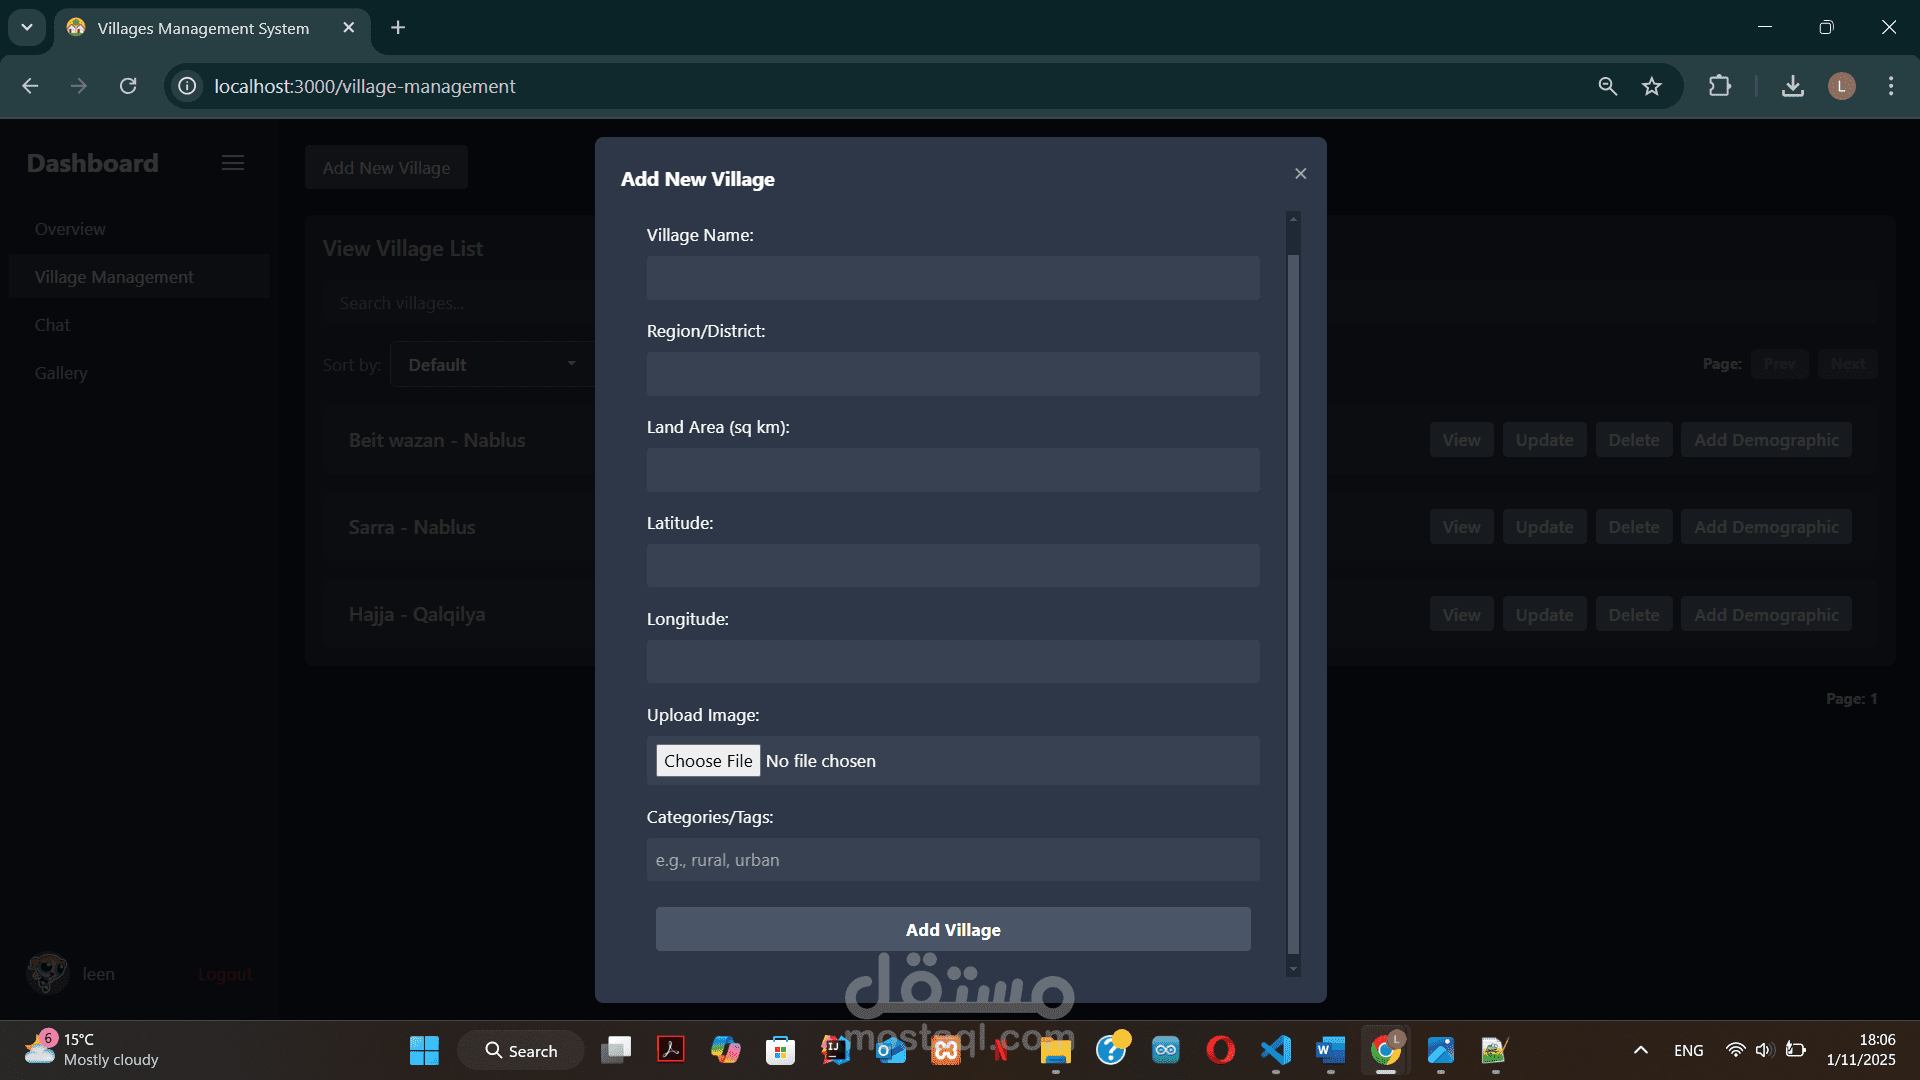Viewport: 1920px width, 1080px height.
Task: Bookmark this page with star icon
Action: (1652, 86)
